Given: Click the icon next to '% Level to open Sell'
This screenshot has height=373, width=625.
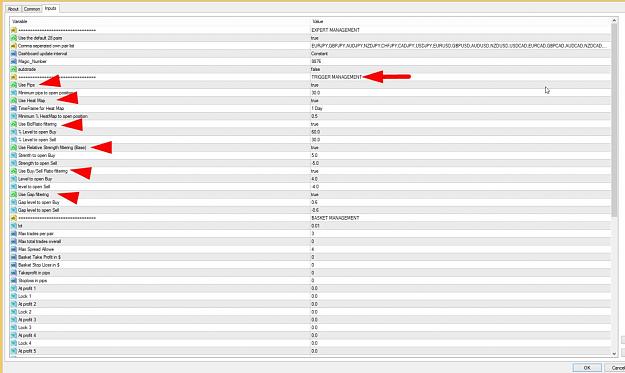Looking at the screenshot, I should click(x=14, y=140).
